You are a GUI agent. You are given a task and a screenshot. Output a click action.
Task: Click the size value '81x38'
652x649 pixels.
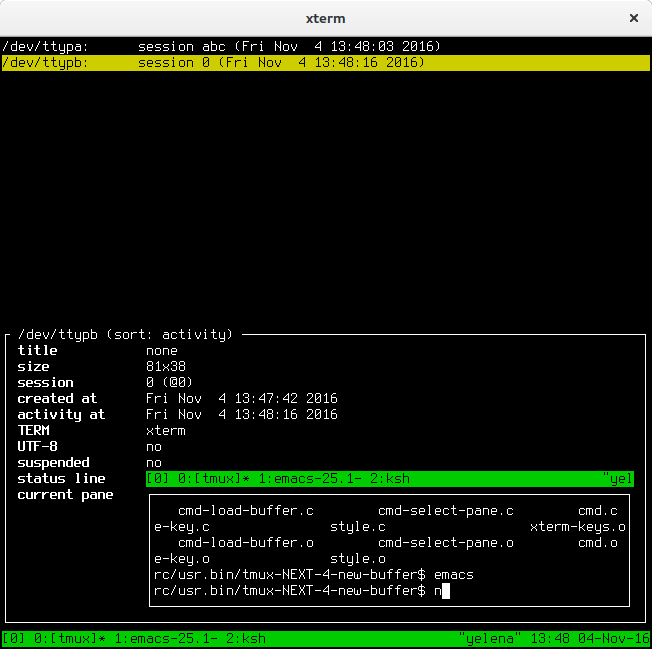(165, 366)
